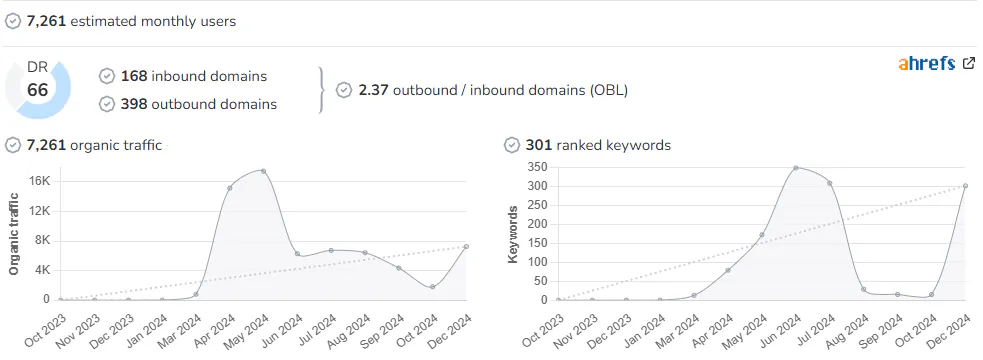Click the 16K label on organic traffic axis

pyautogui.click(x=39, y=181)
